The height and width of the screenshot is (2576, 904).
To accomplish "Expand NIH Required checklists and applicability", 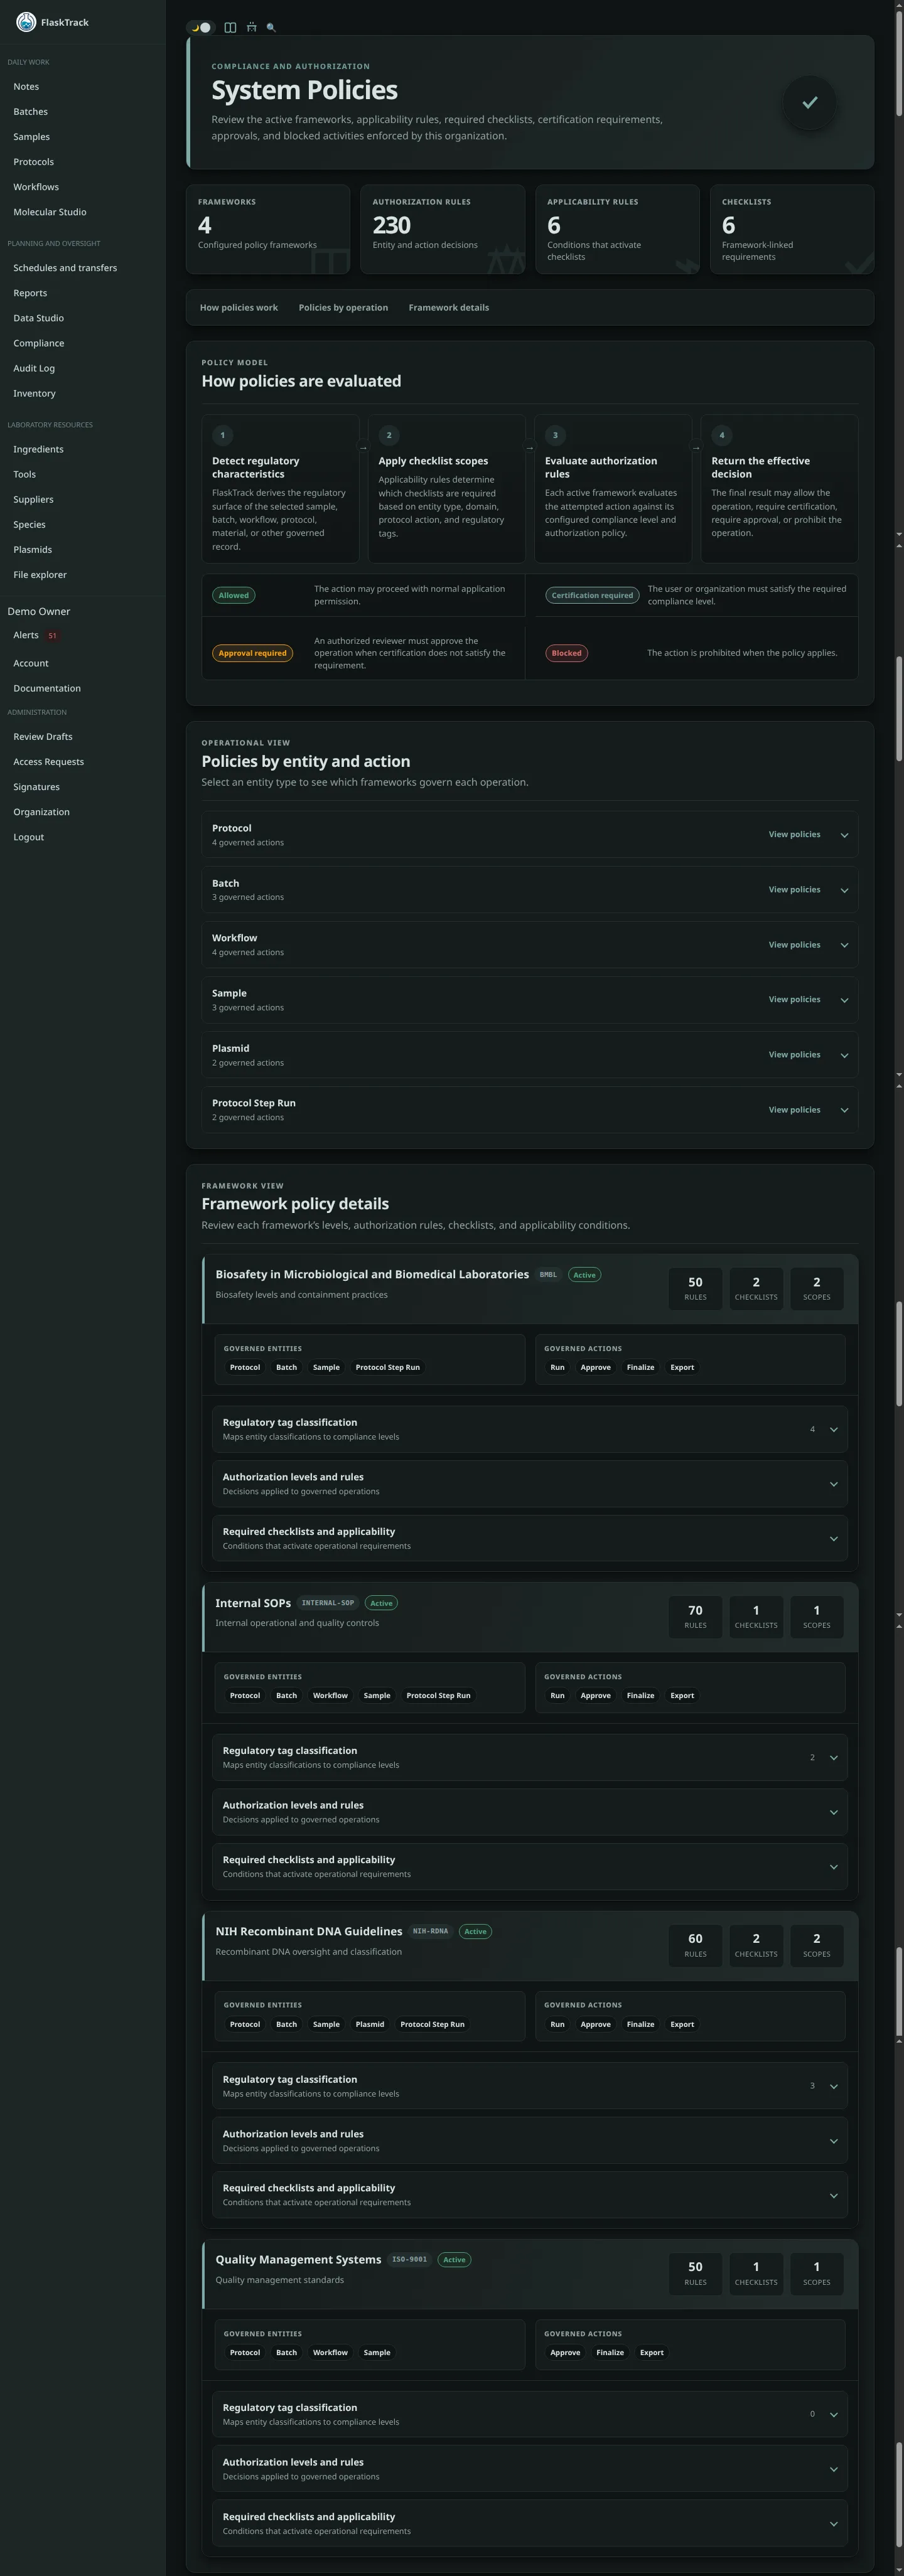I will click(530, 2195).
